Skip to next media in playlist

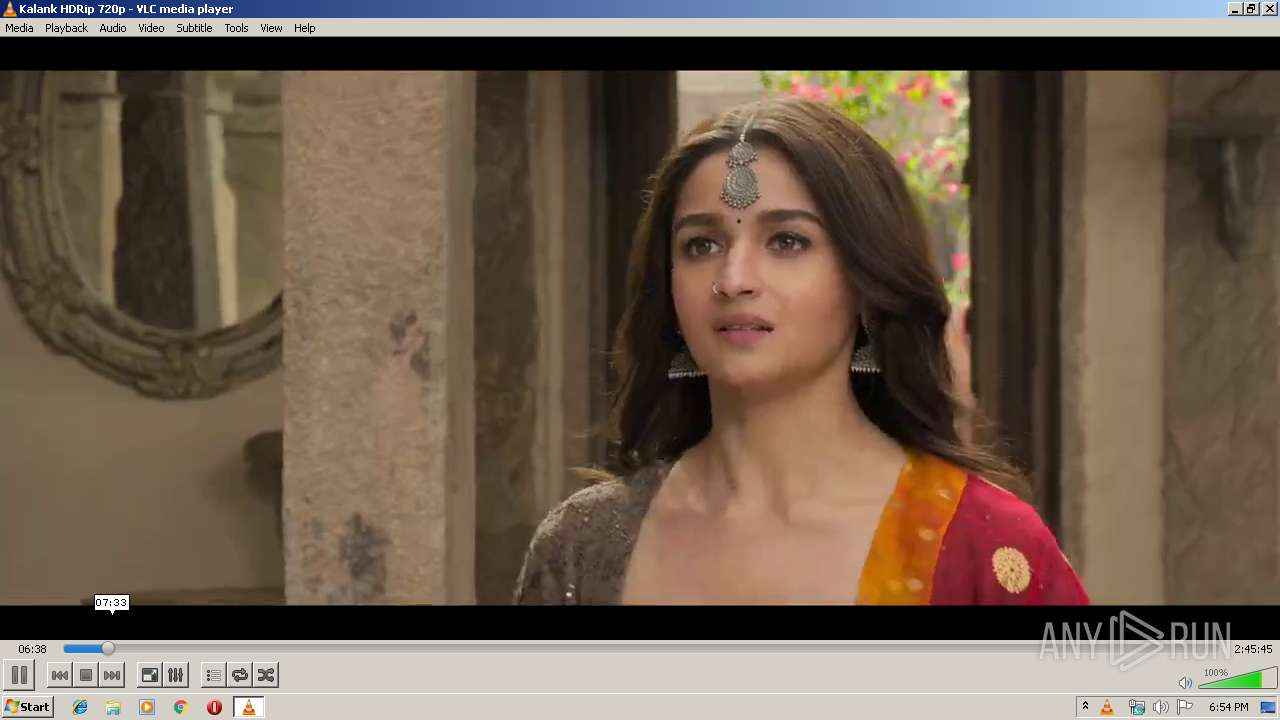click(112, 675)
